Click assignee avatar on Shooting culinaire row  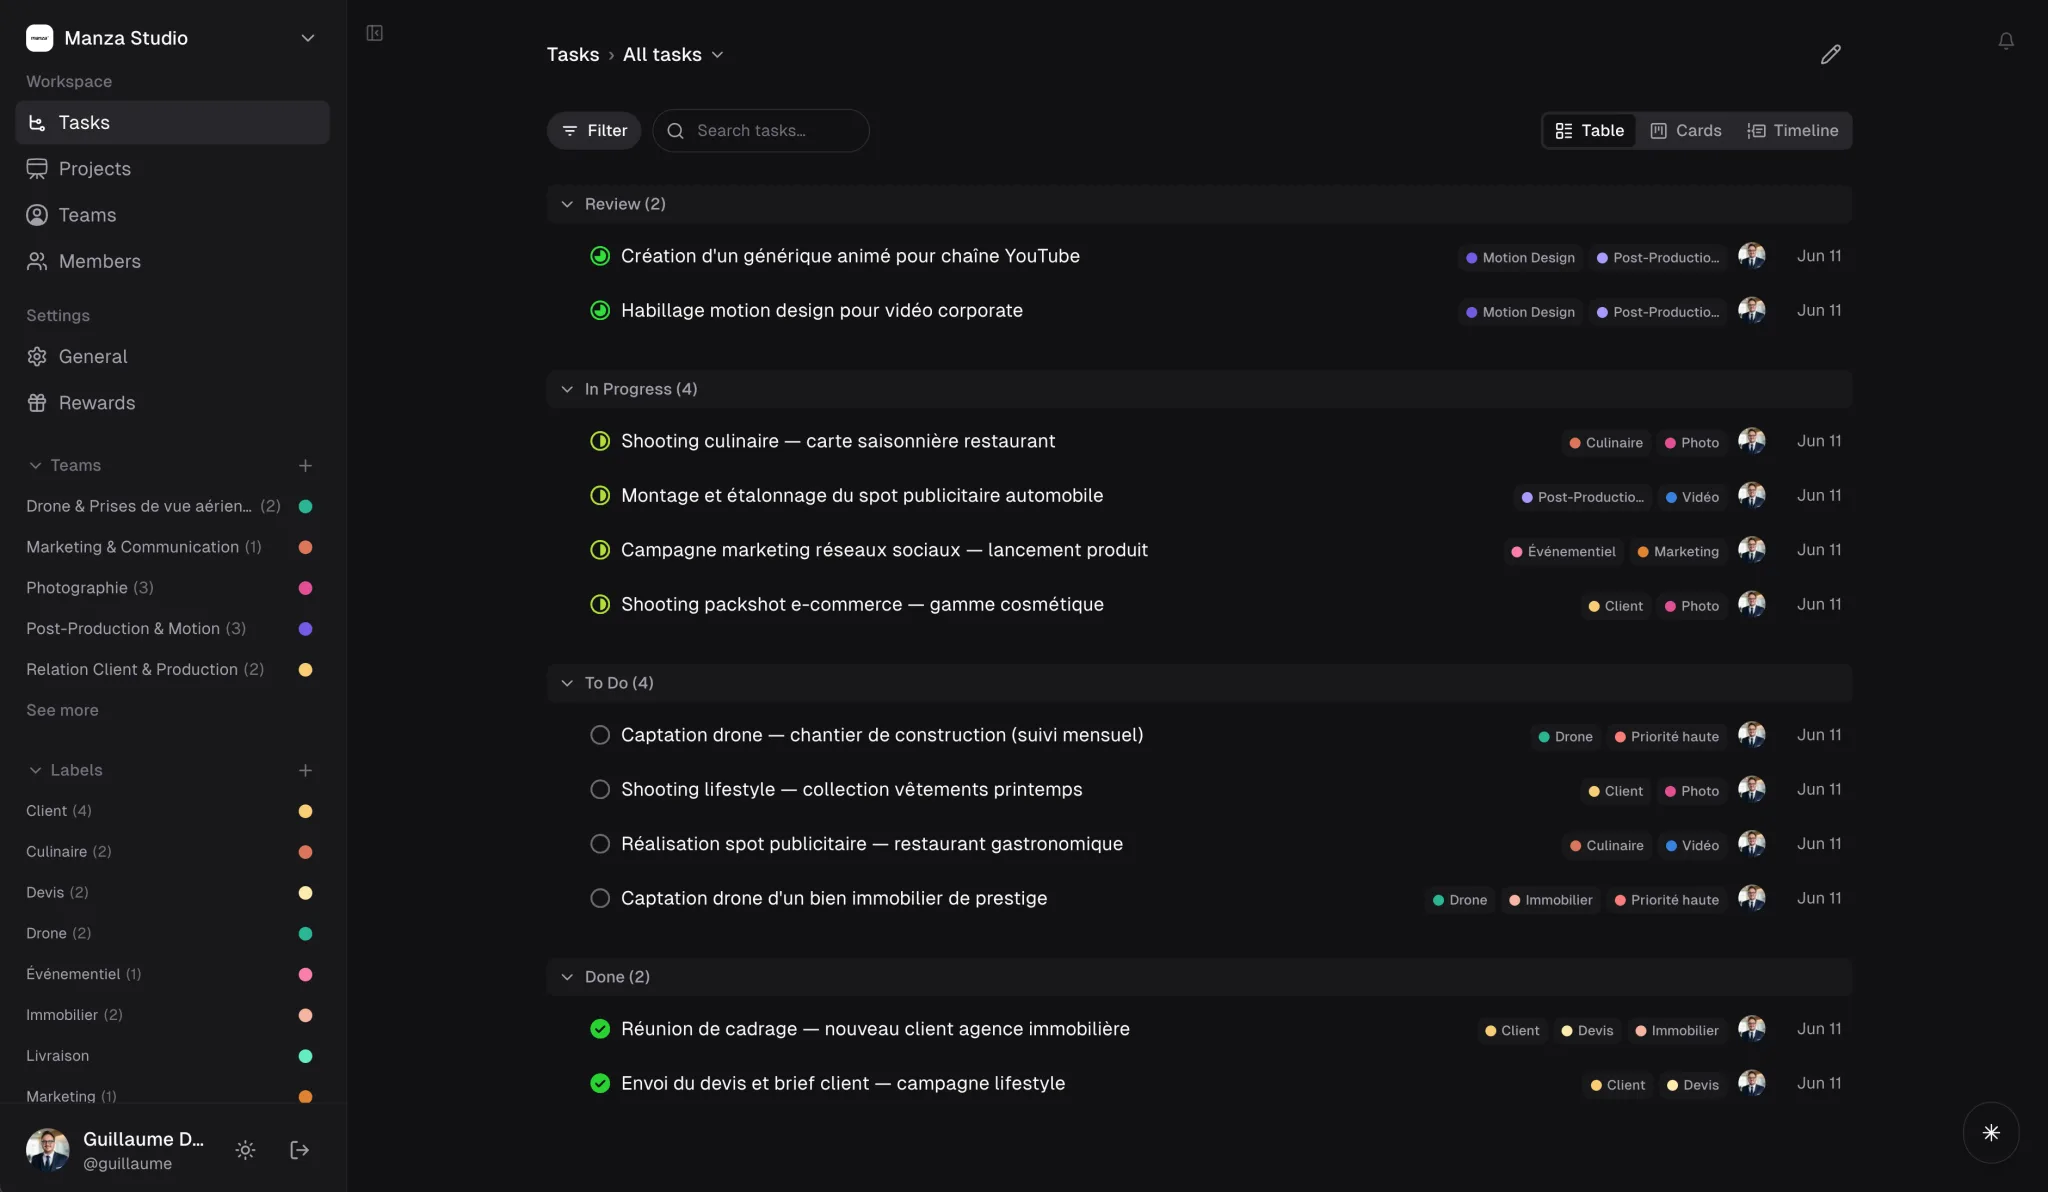1751,441
